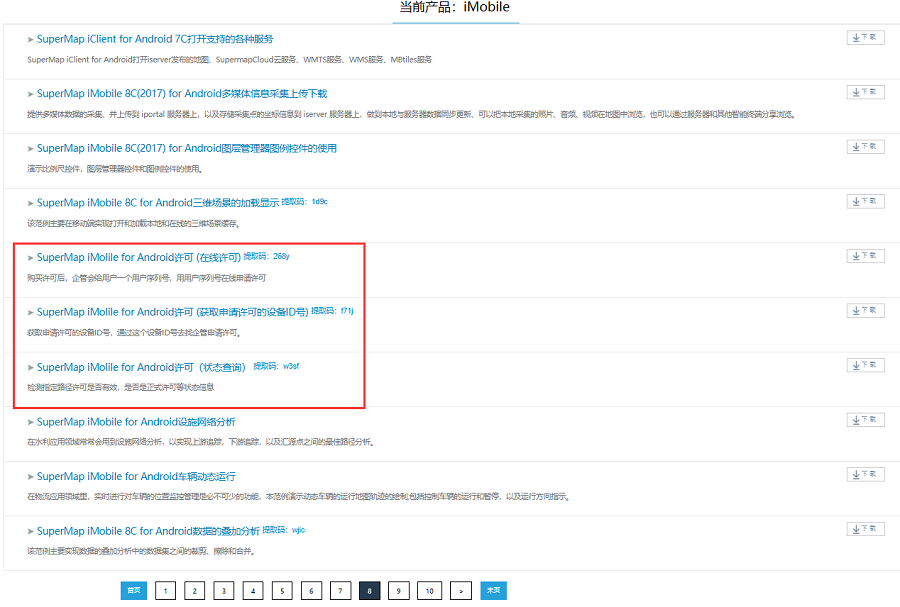Click extraction code w3sf text
Viewport: 900px width, 607px height.
point(276,365)
